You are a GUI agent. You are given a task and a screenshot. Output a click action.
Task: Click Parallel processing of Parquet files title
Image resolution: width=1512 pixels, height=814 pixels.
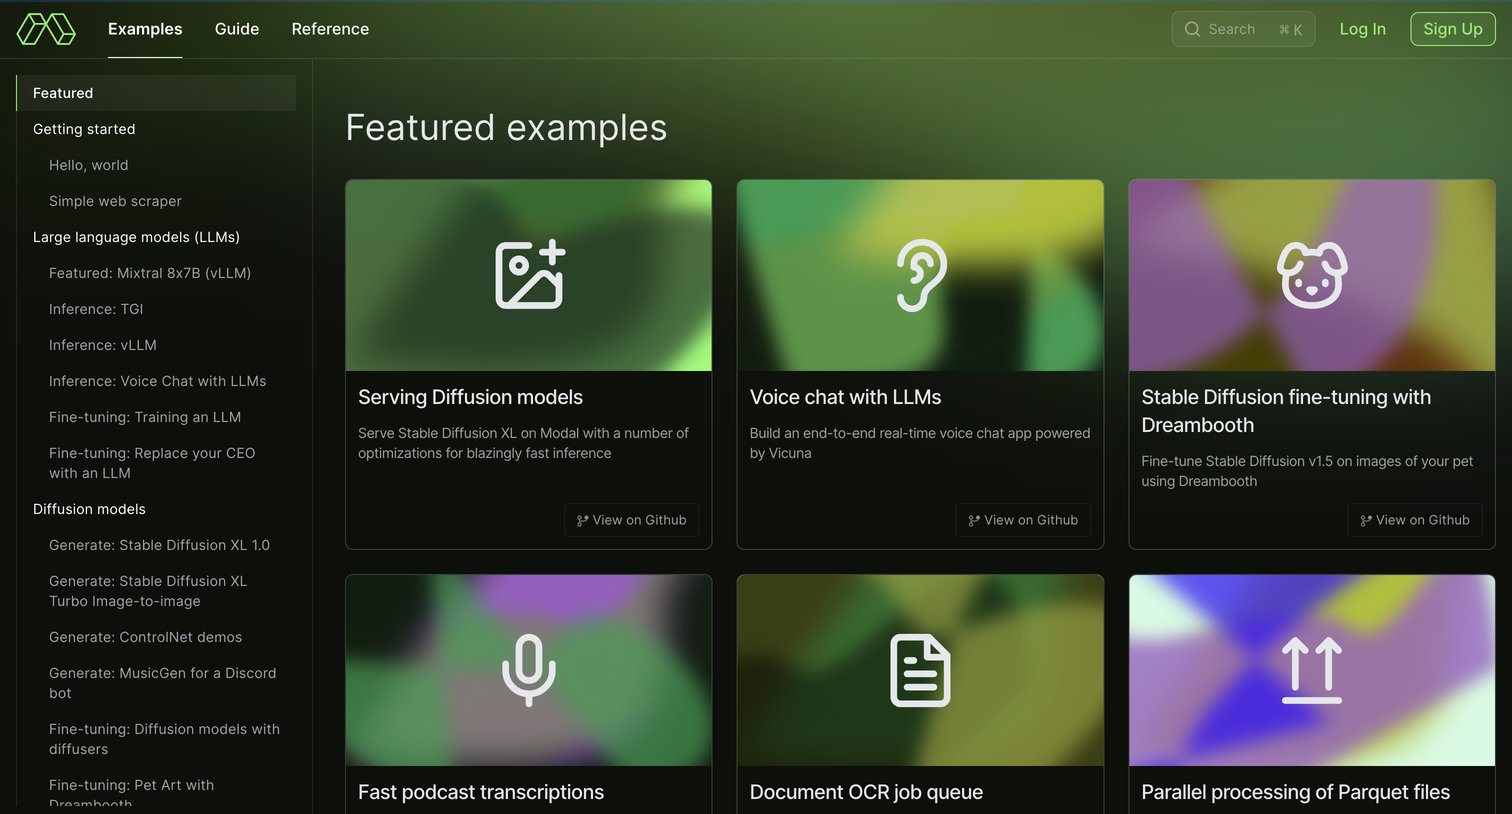[x=1295, y=792]
